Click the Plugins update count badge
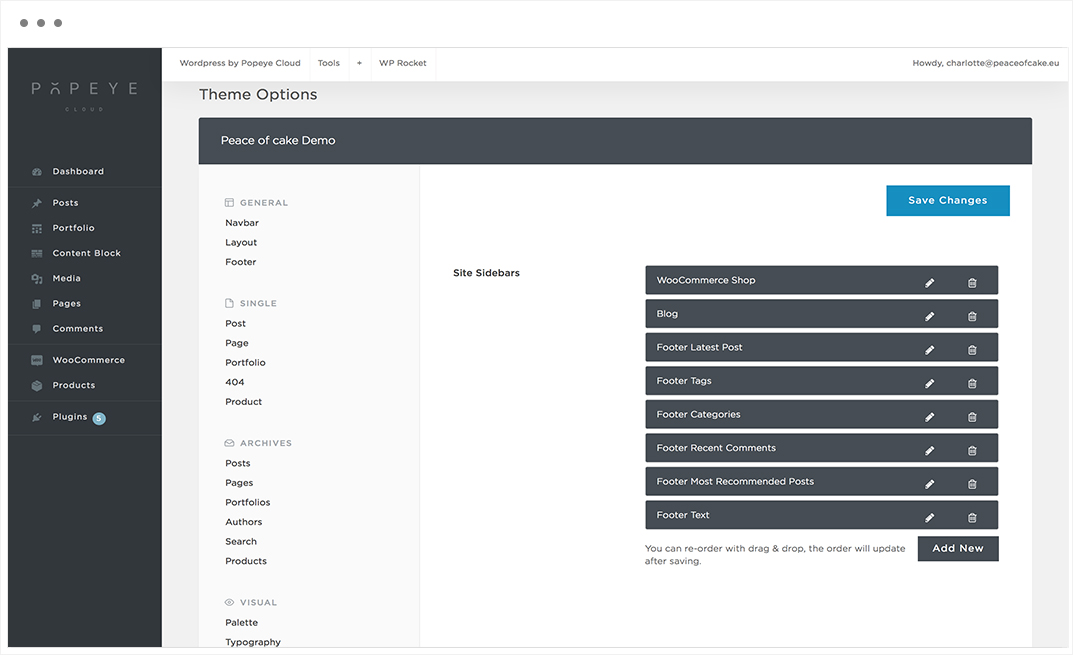1073x655 pixels. (x=99, y=418)
